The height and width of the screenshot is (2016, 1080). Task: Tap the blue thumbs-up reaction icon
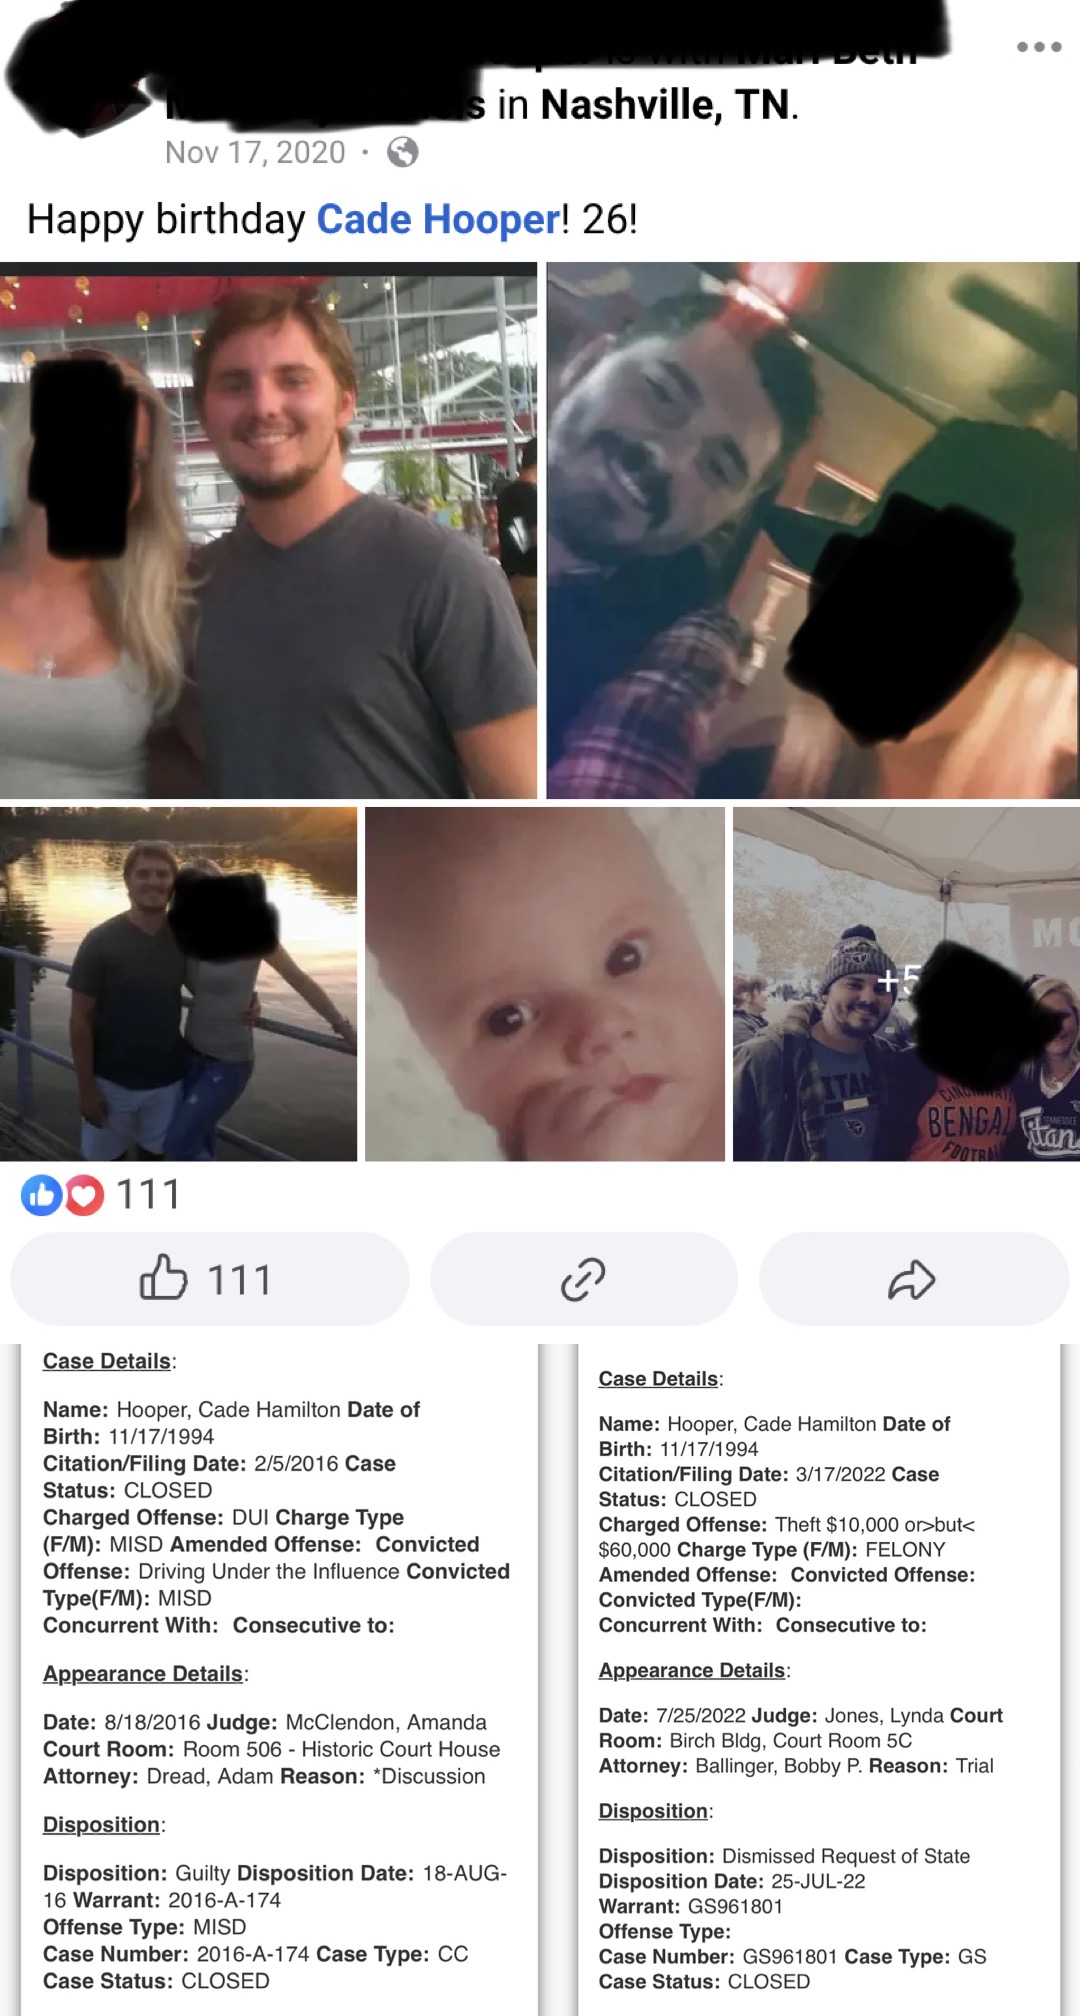[42, 1194]
